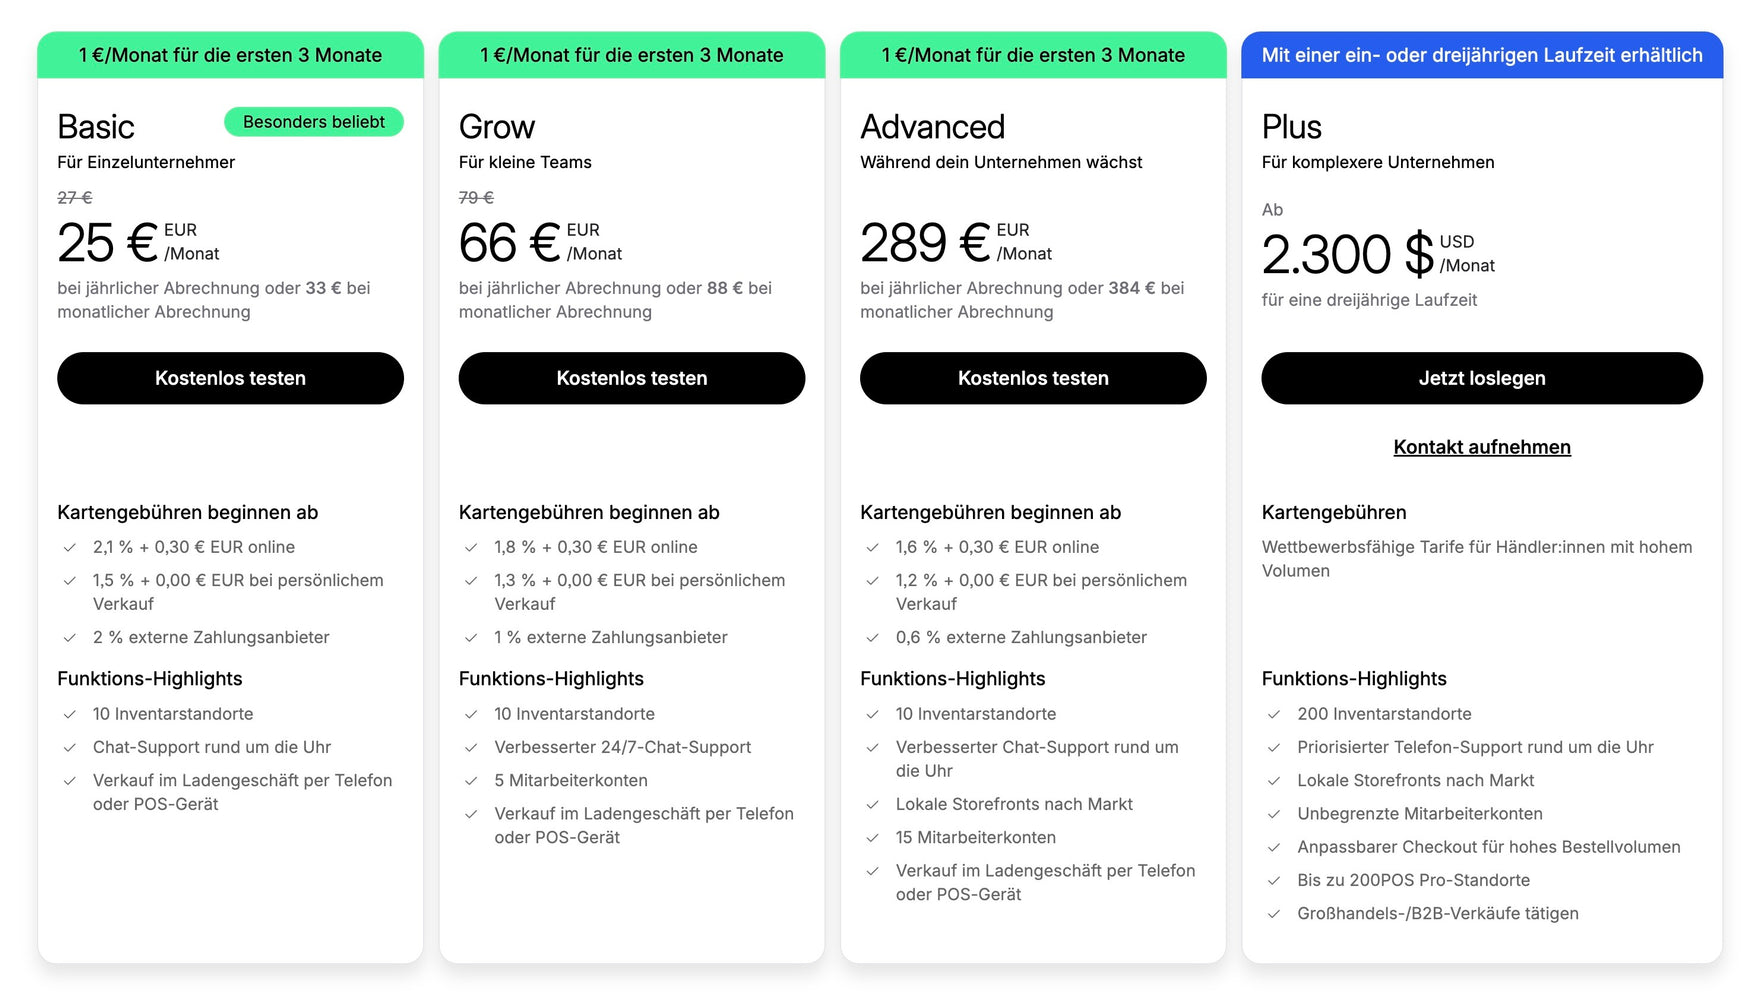Click checkmark beside Advanced's 15 Mitarbeiterkonten

coord(873,838)
